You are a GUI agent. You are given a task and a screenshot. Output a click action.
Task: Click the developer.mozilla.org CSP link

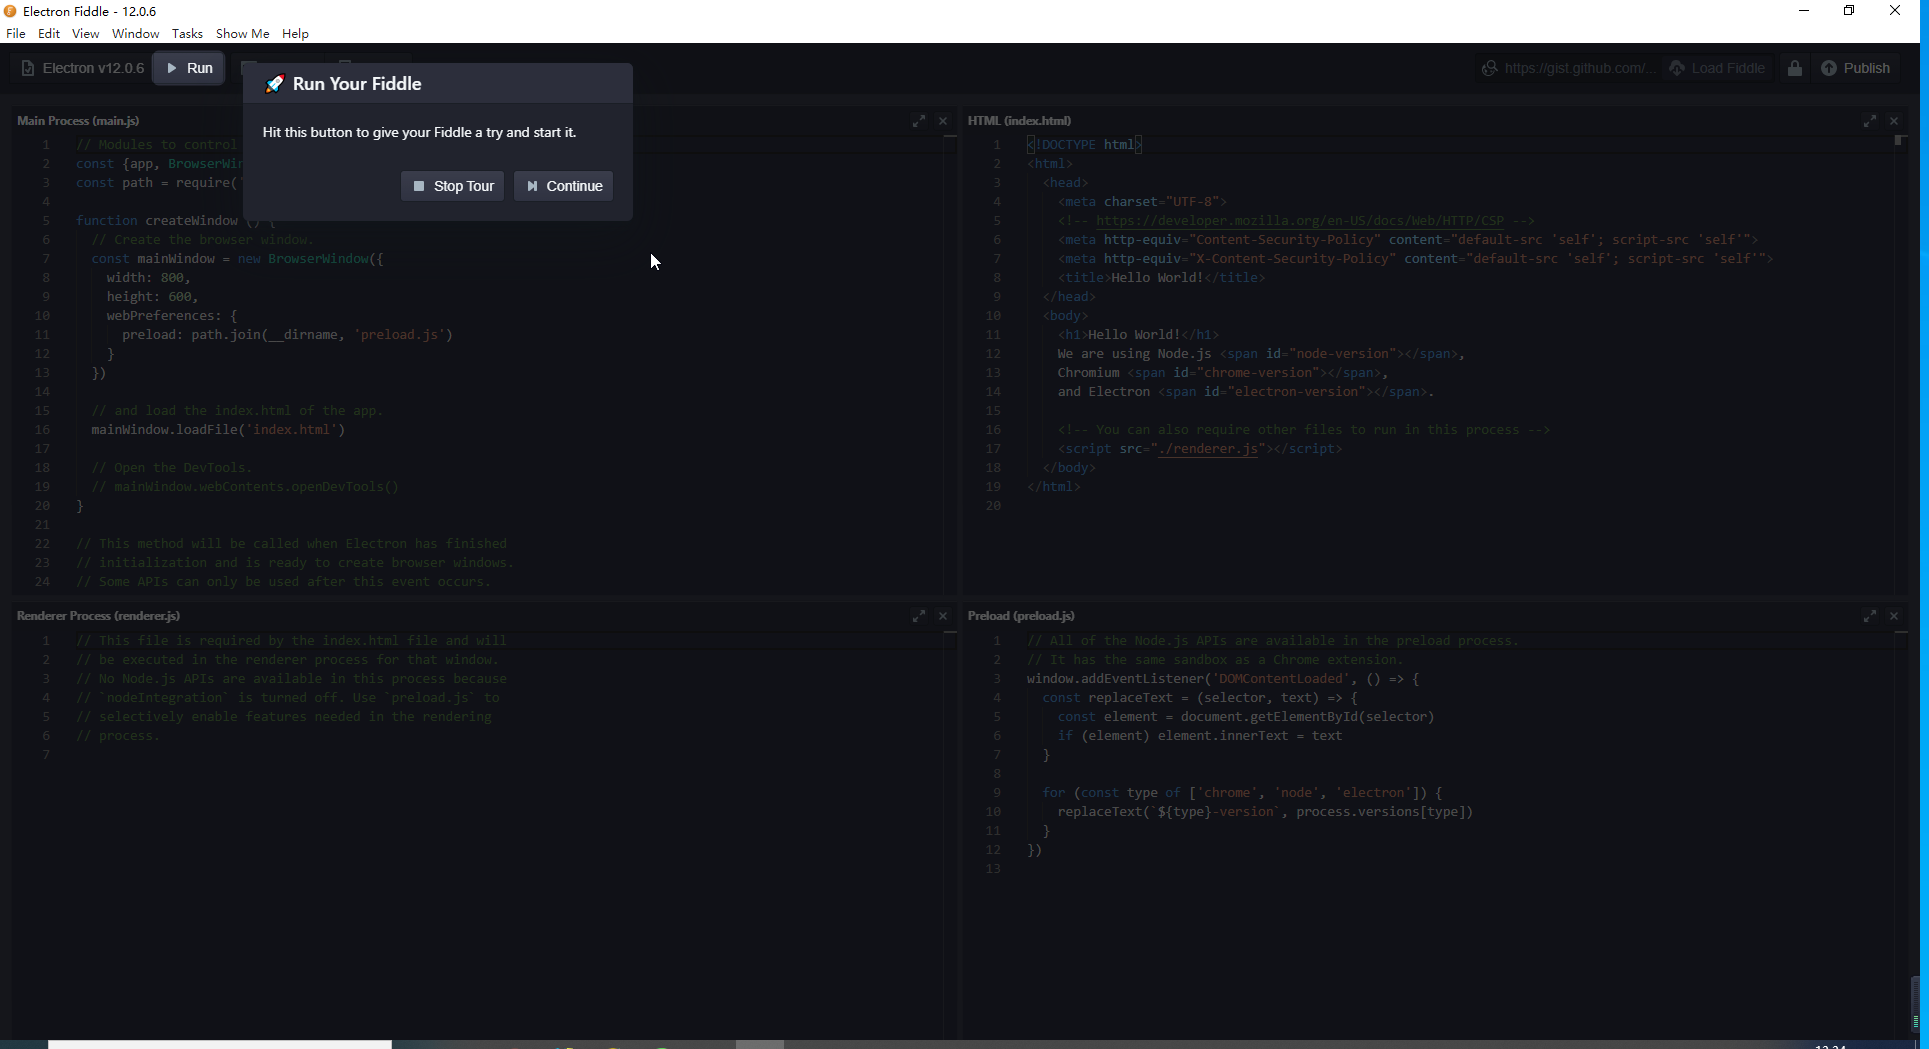click(x=1300, y=221)
